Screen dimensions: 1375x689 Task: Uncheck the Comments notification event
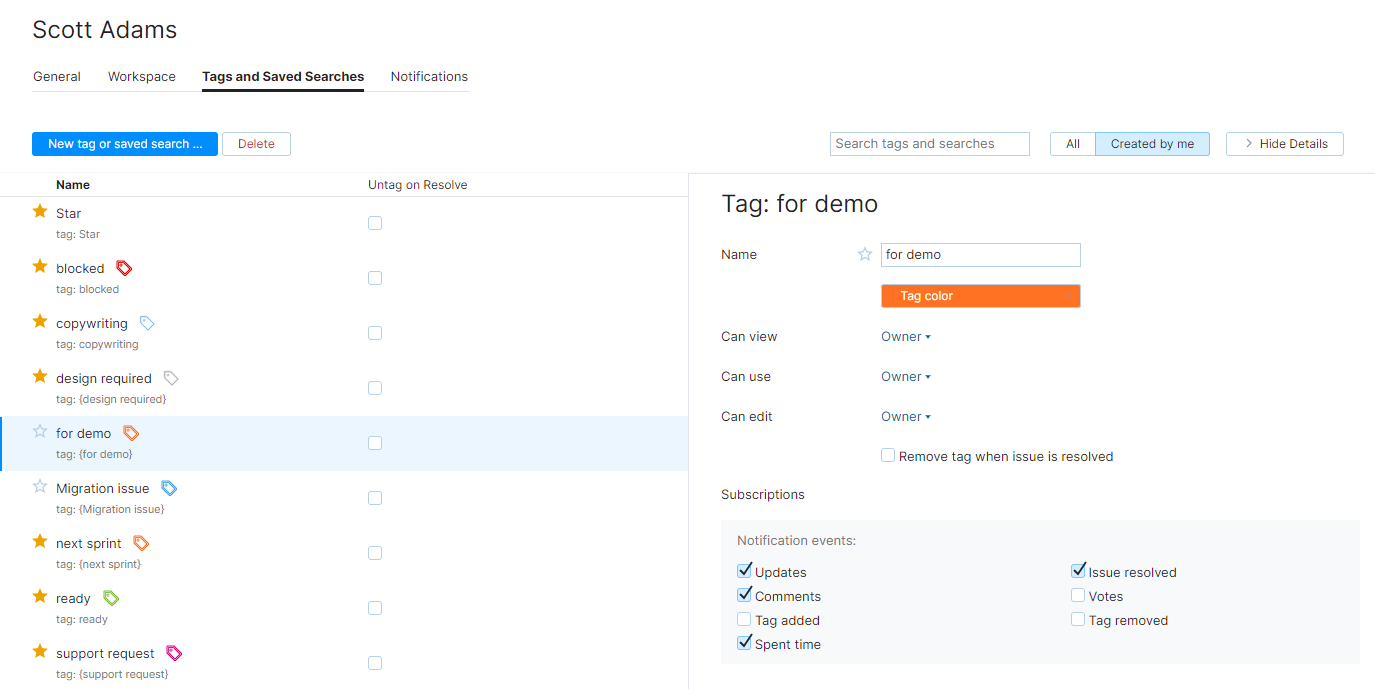[x=744, y=595]
